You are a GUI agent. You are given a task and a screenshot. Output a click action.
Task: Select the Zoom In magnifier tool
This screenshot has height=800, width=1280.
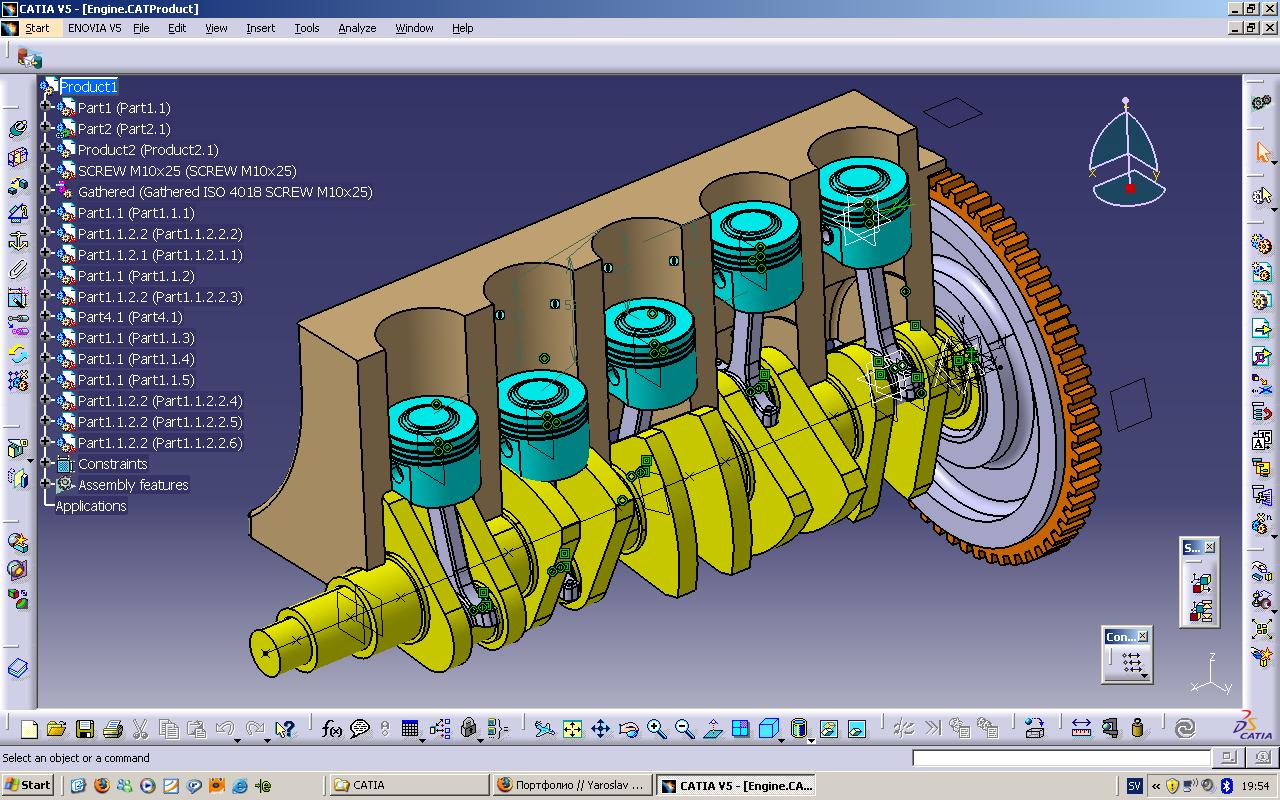(656, 728)
